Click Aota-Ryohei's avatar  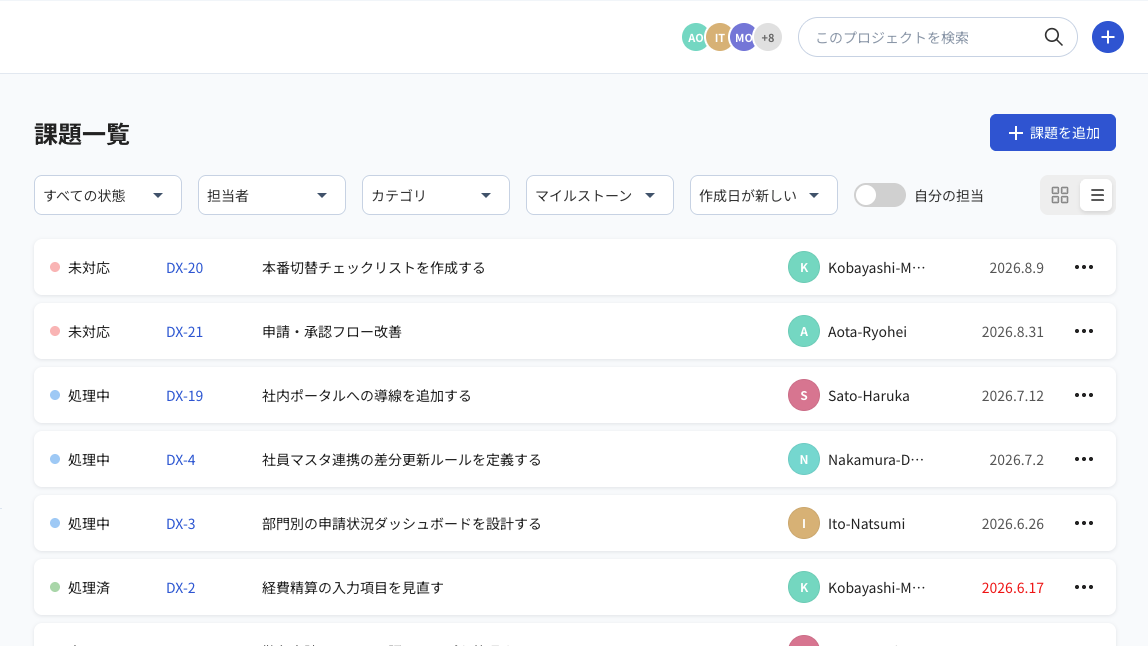point(803,331)
